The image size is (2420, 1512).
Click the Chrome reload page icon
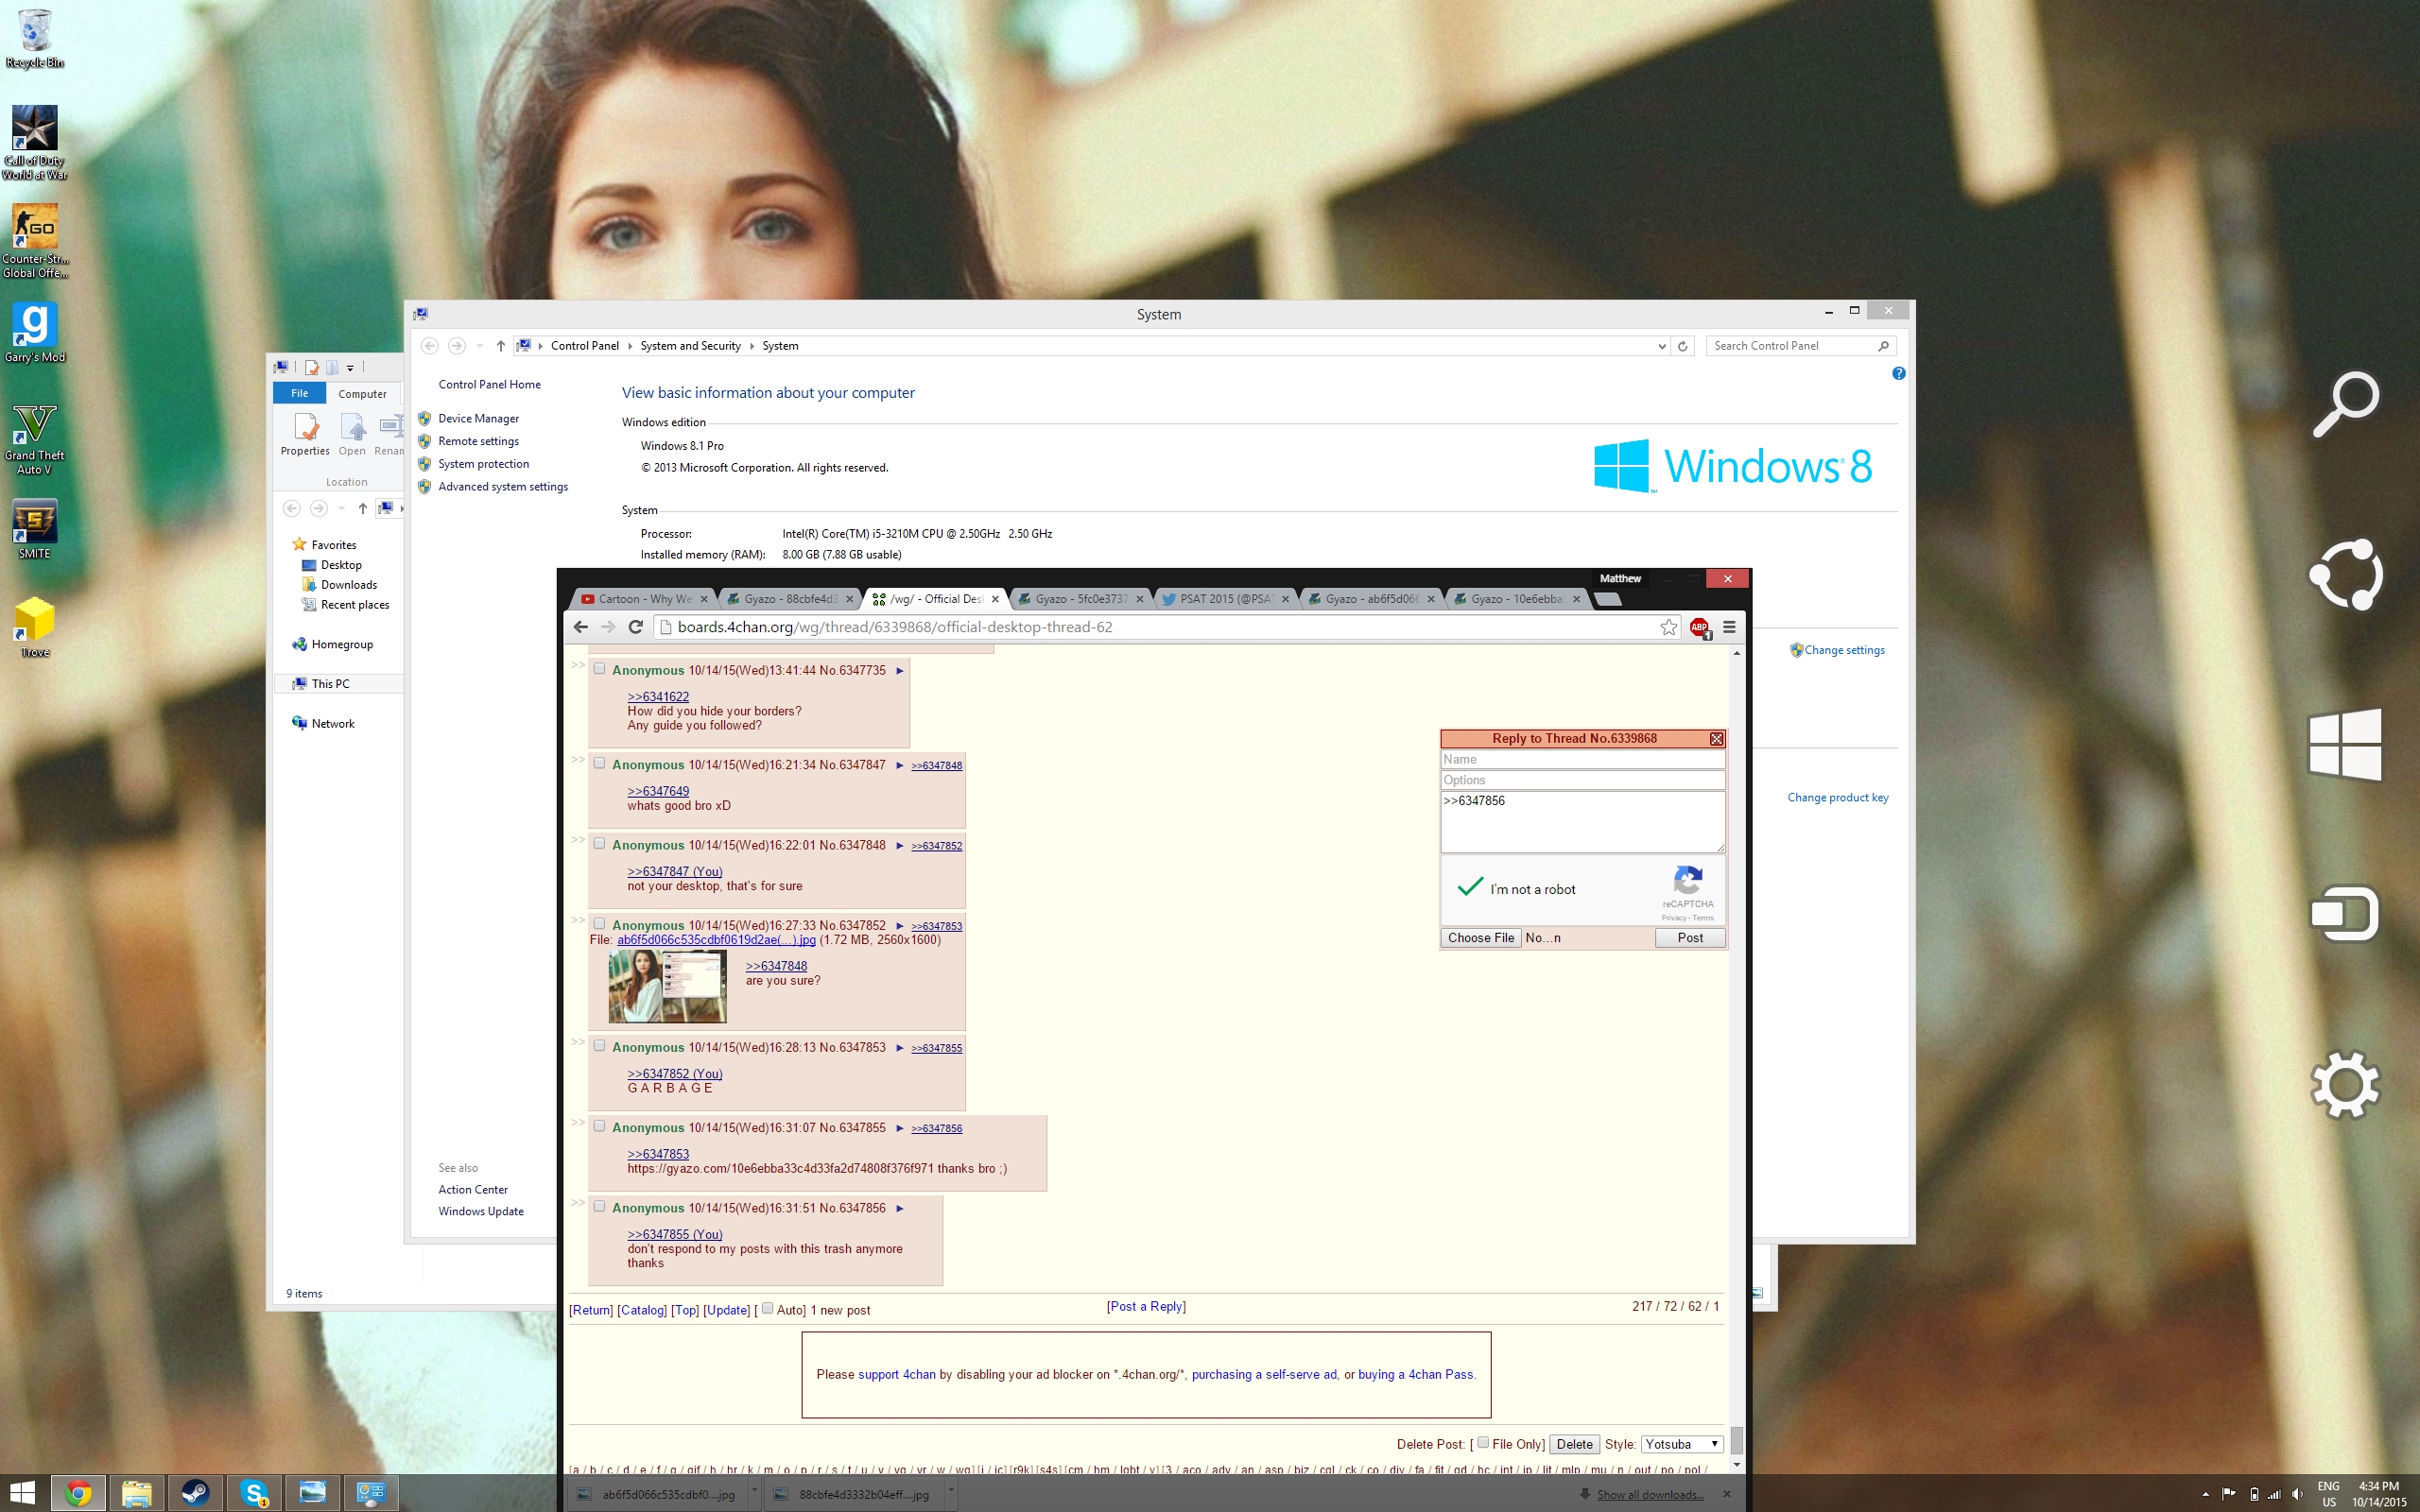point(635,627)
